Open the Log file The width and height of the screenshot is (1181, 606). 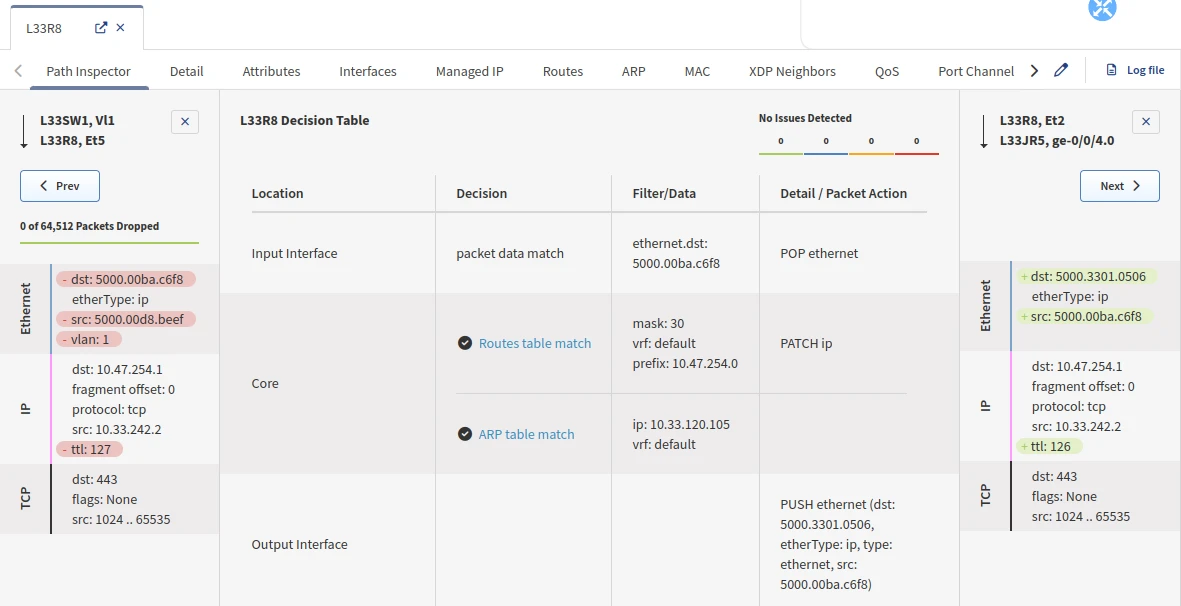pyautogui.click(x=1135, y=71)
